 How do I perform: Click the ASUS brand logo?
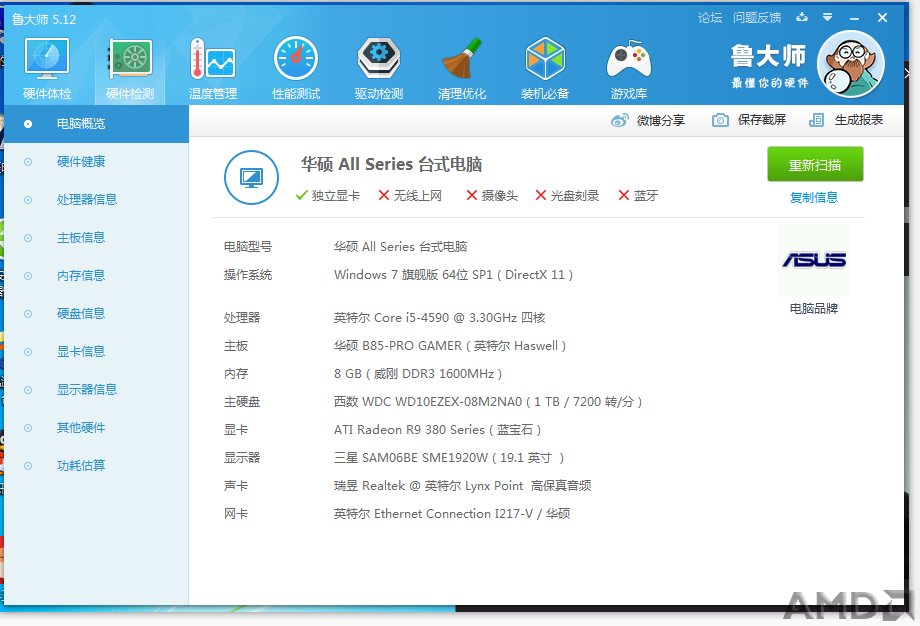(814, 259)
